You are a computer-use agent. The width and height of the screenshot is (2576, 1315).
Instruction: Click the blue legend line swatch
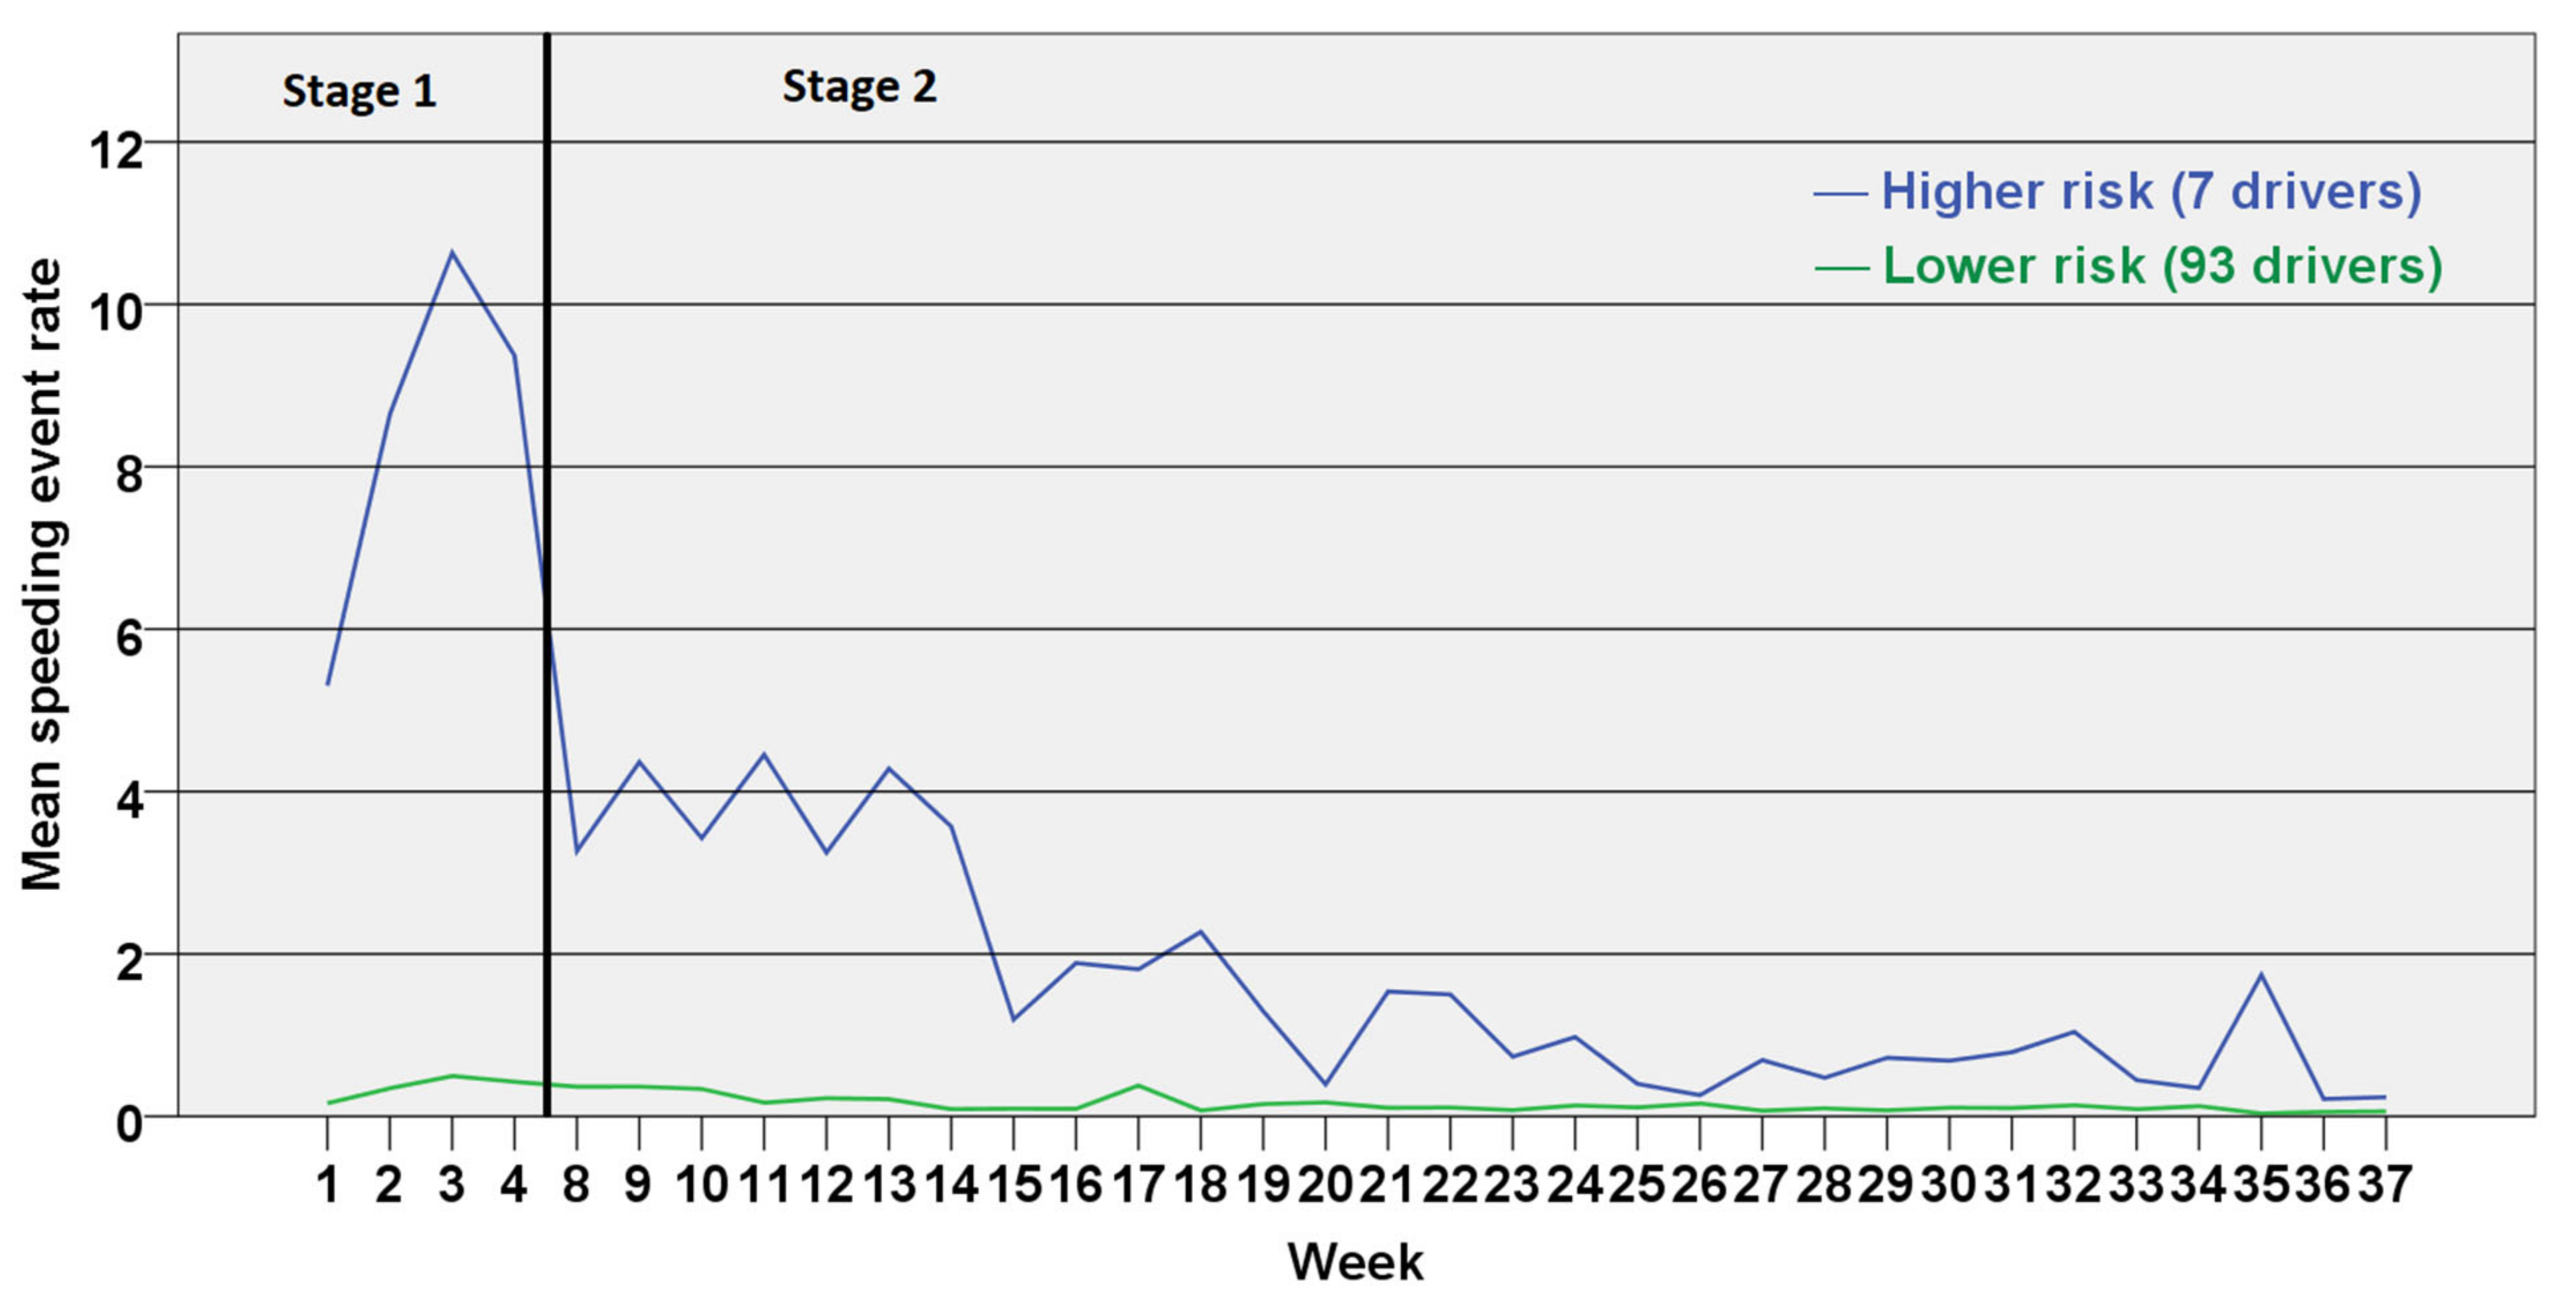tap(1840, 194)
